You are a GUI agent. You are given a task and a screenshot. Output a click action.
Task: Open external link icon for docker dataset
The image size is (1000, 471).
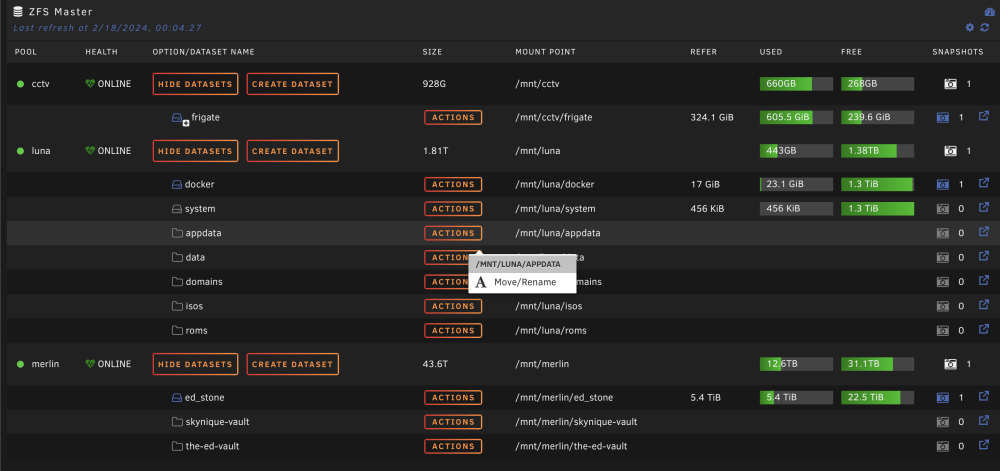(984, 183)
